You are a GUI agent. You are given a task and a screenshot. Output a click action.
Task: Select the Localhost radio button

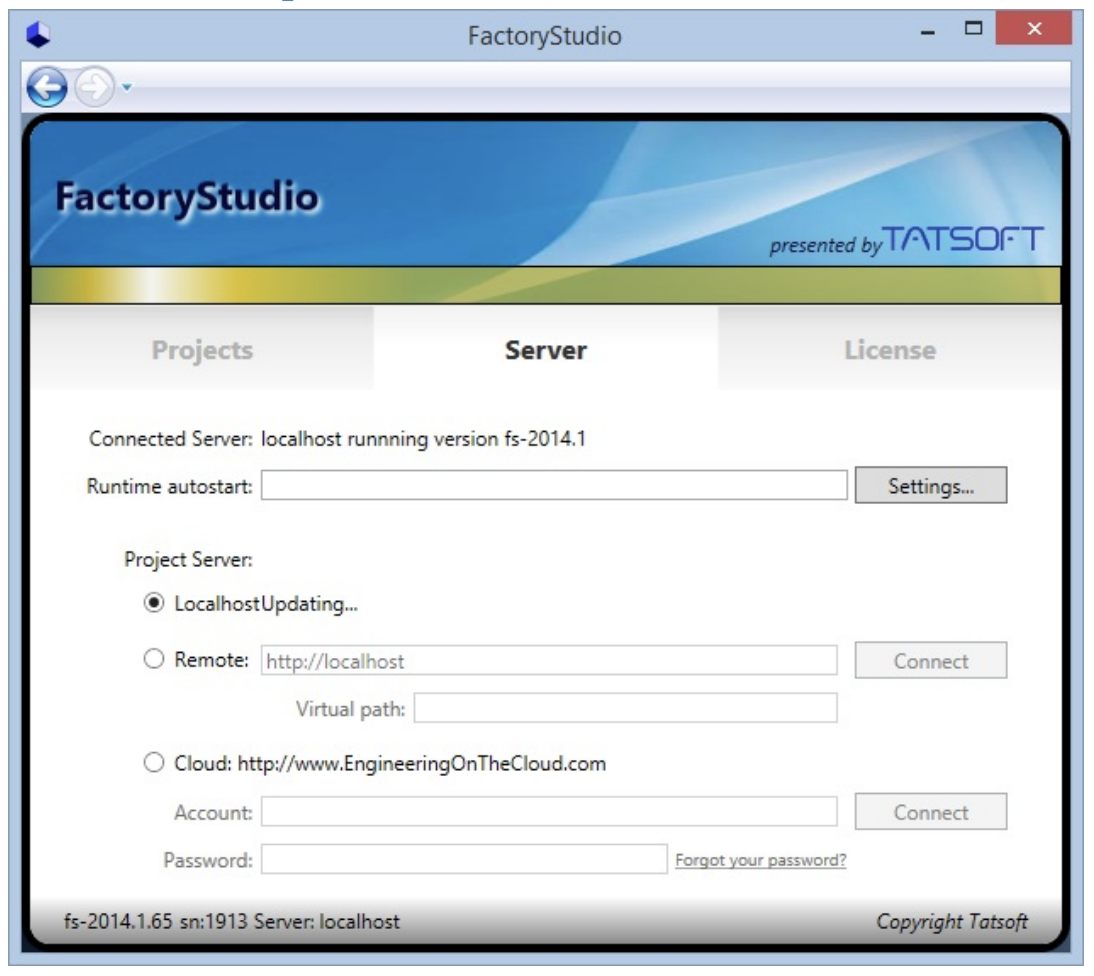(x=153, y=604)
